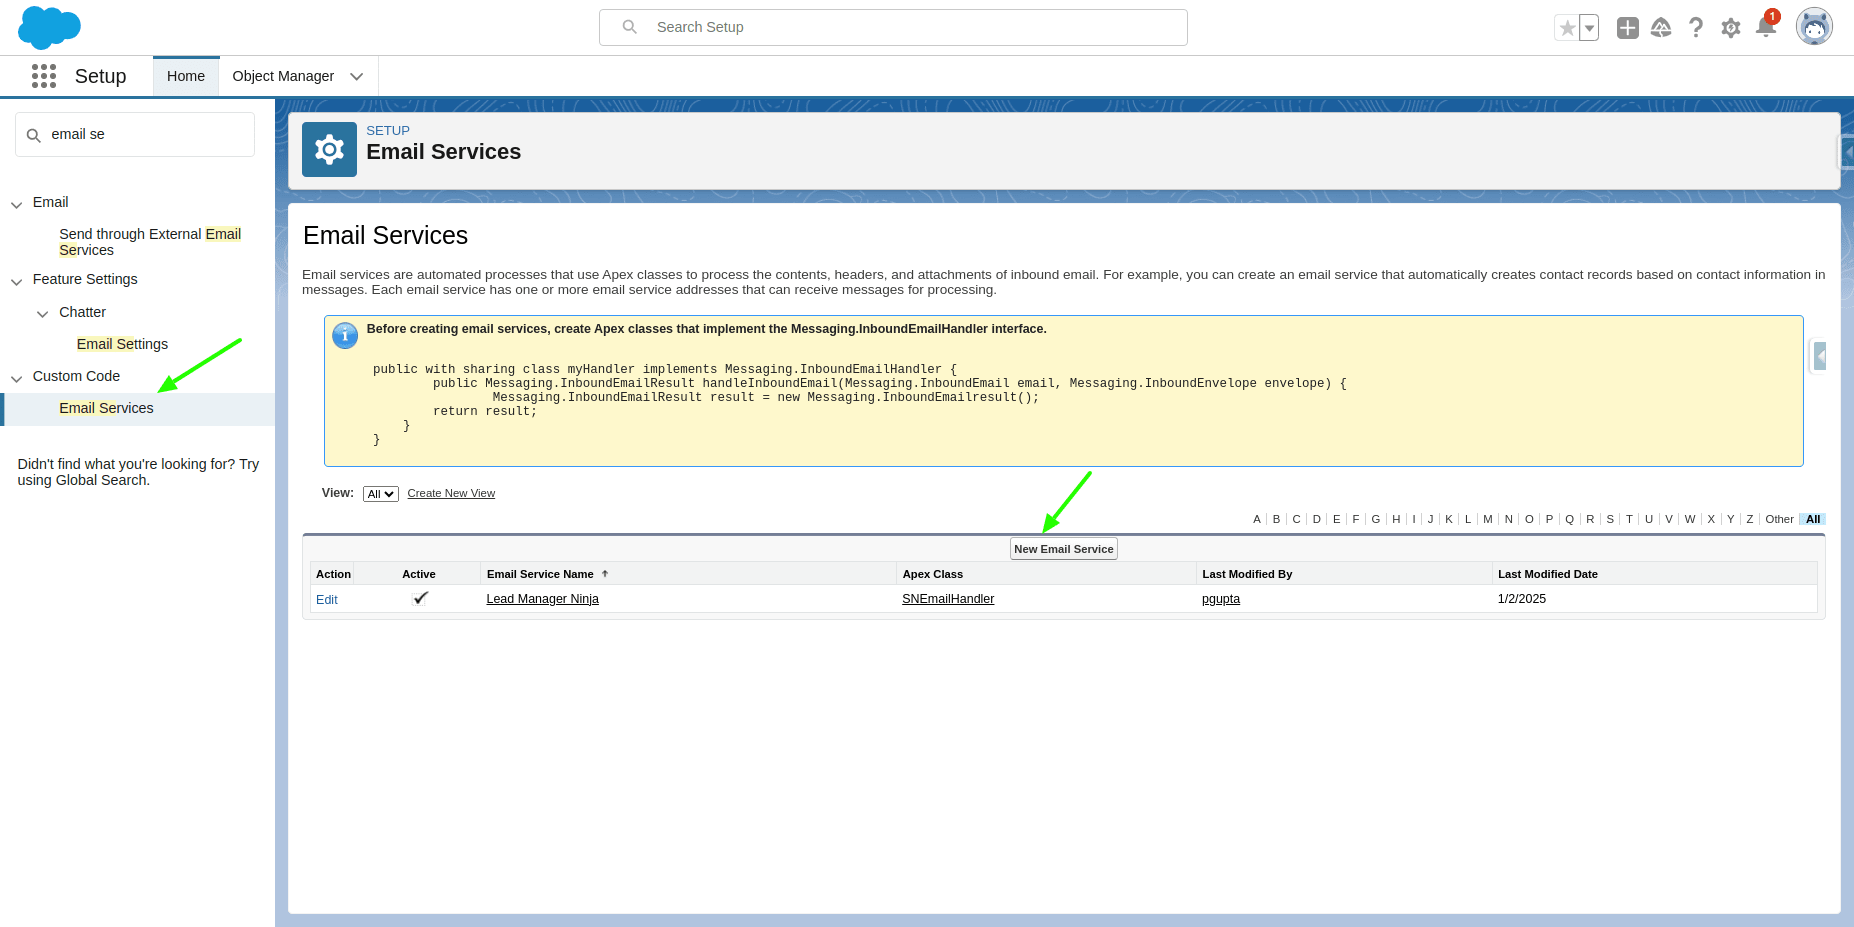
Task: Open Chatter Email Settings
Action: [122, 344]
